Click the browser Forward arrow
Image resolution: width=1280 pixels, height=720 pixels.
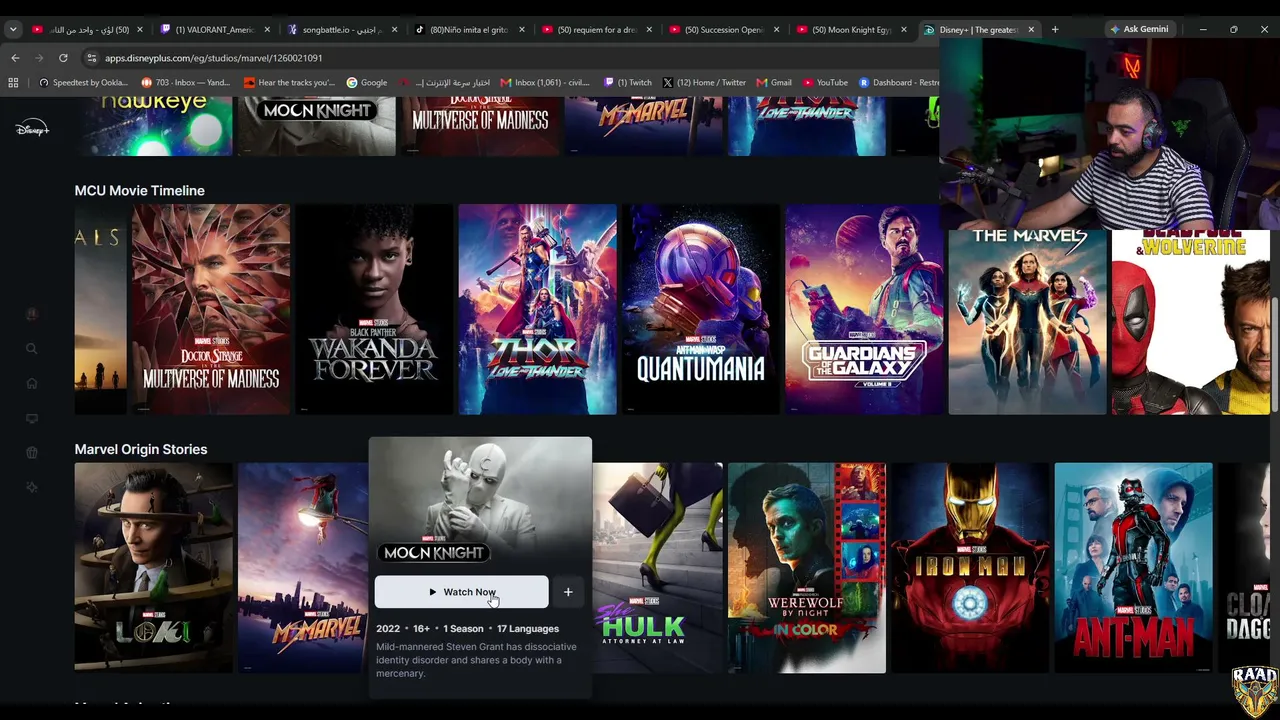(39, 58)
